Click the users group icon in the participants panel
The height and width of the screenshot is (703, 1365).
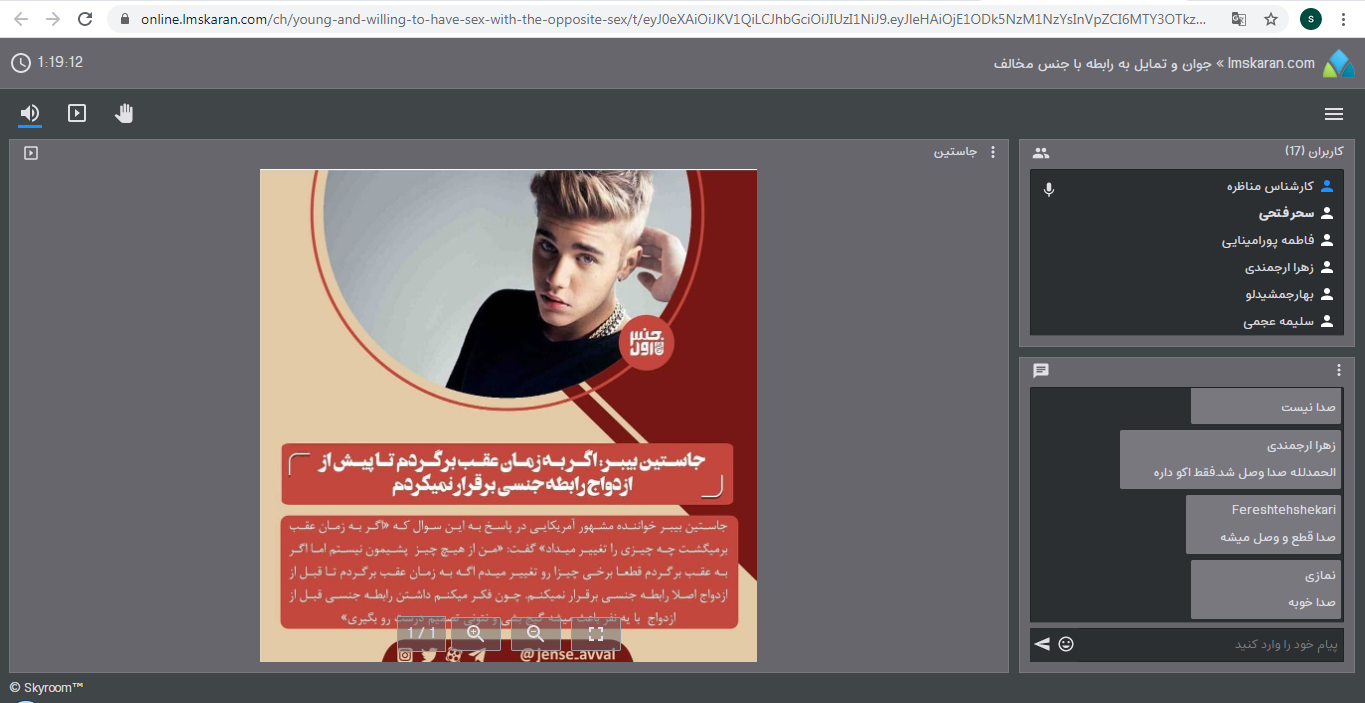(1041, 153)
